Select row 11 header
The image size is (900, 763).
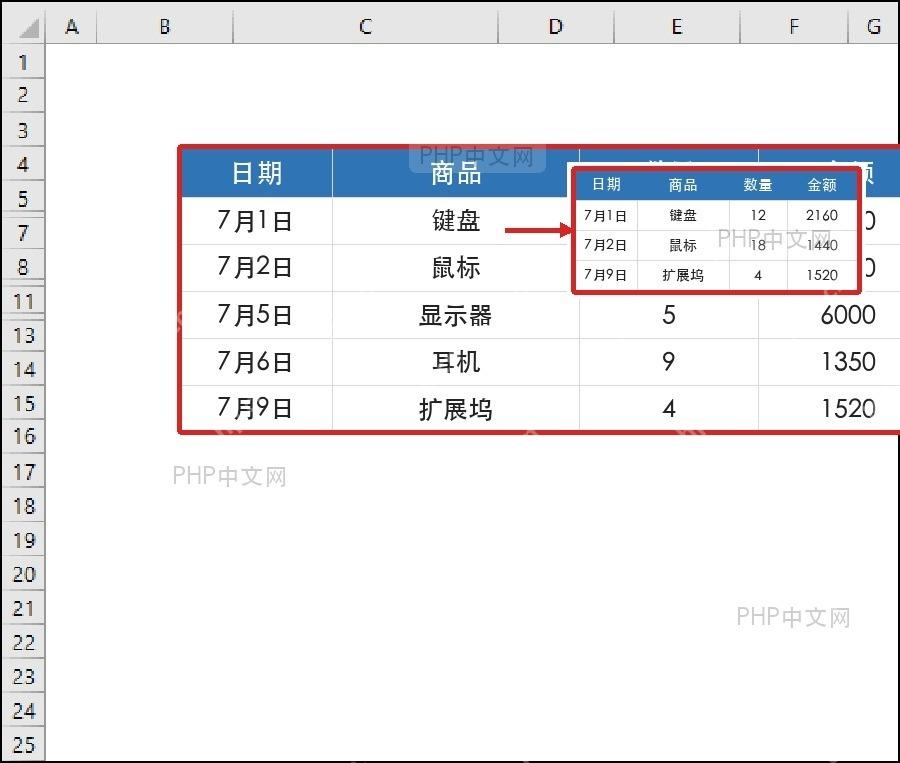pyautogui.click(x=24, y=301)
